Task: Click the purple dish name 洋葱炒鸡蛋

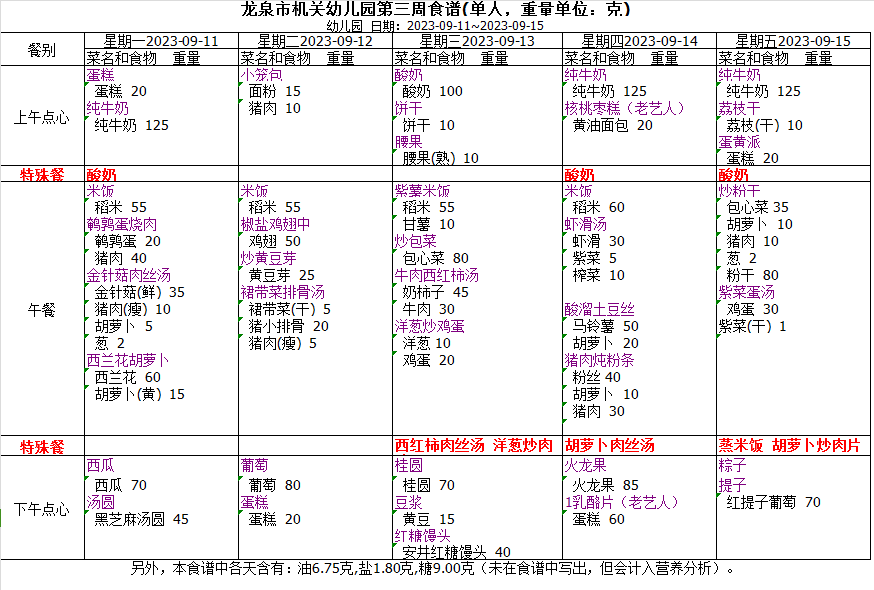Action: click(429, 326)
